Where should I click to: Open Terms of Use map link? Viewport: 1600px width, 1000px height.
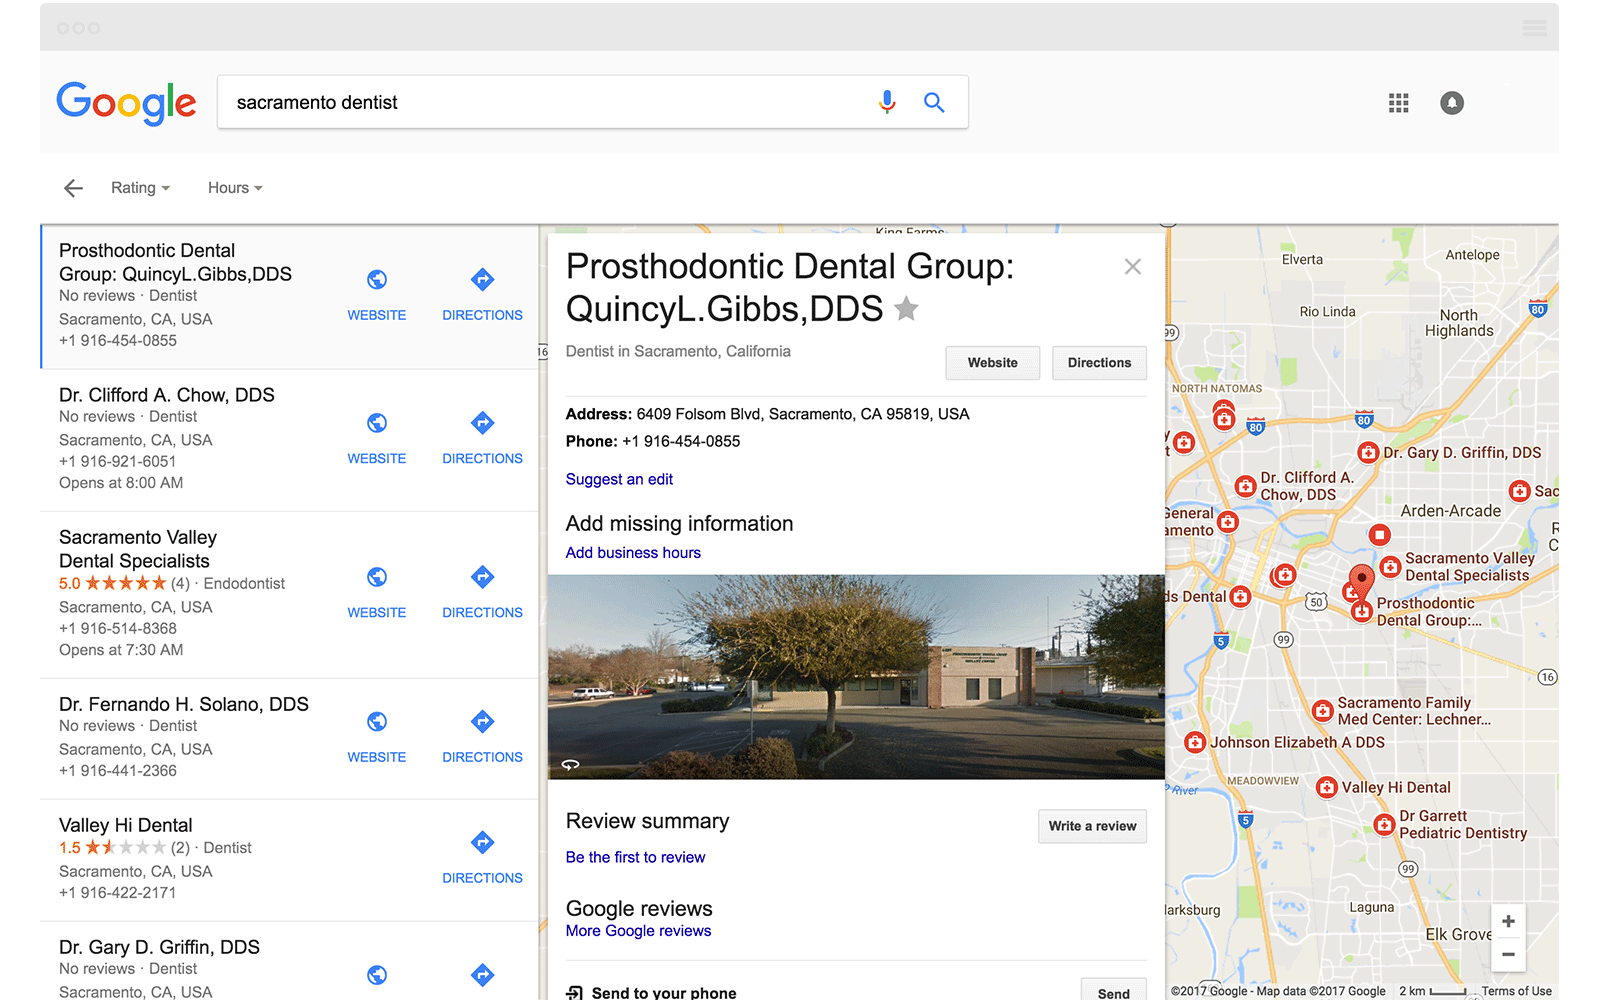tap(1516, 991)
